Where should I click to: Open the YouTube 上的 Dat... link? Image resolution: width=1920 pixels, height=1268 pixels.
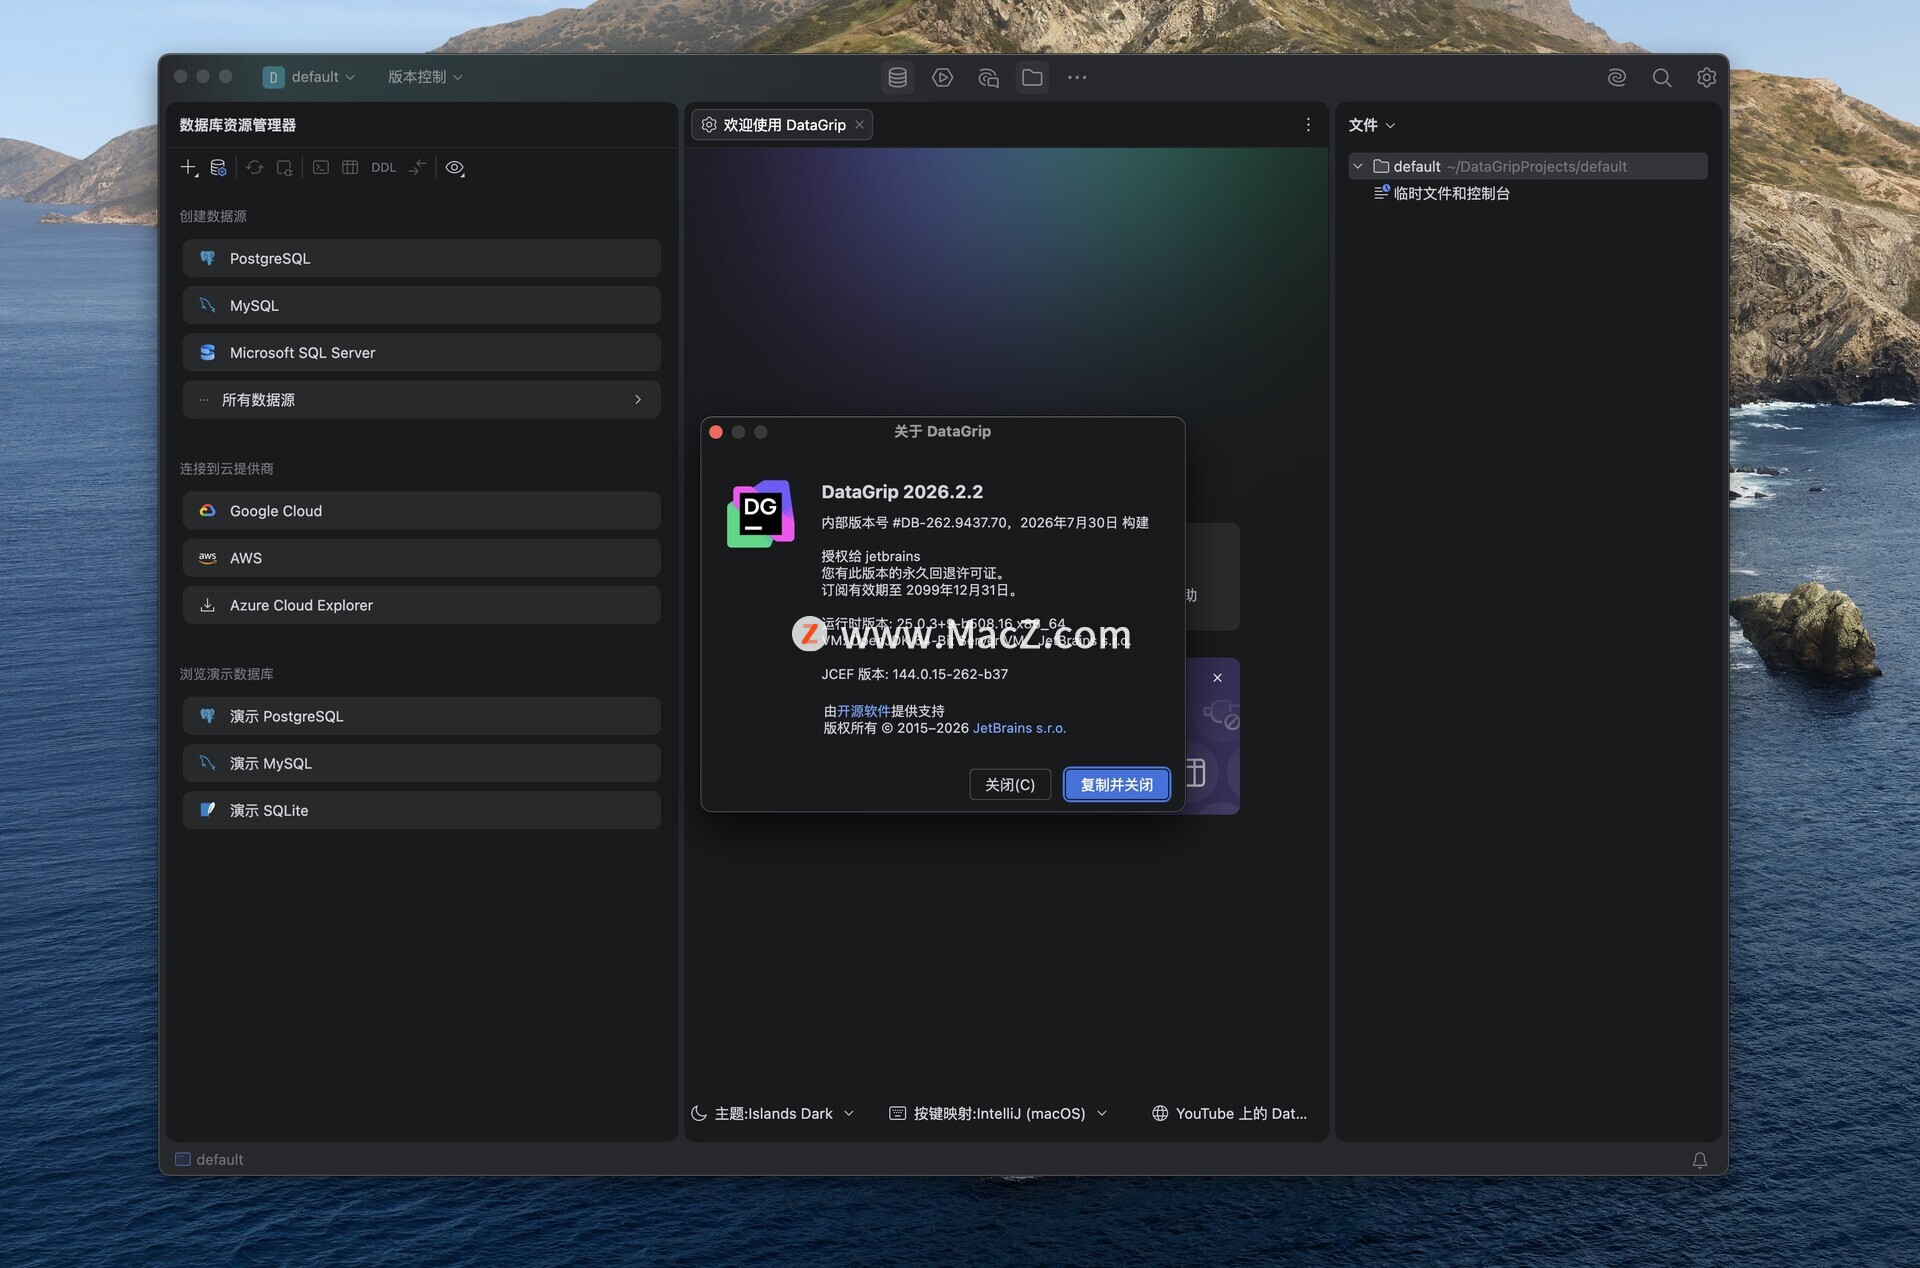coord(1230,1114)
